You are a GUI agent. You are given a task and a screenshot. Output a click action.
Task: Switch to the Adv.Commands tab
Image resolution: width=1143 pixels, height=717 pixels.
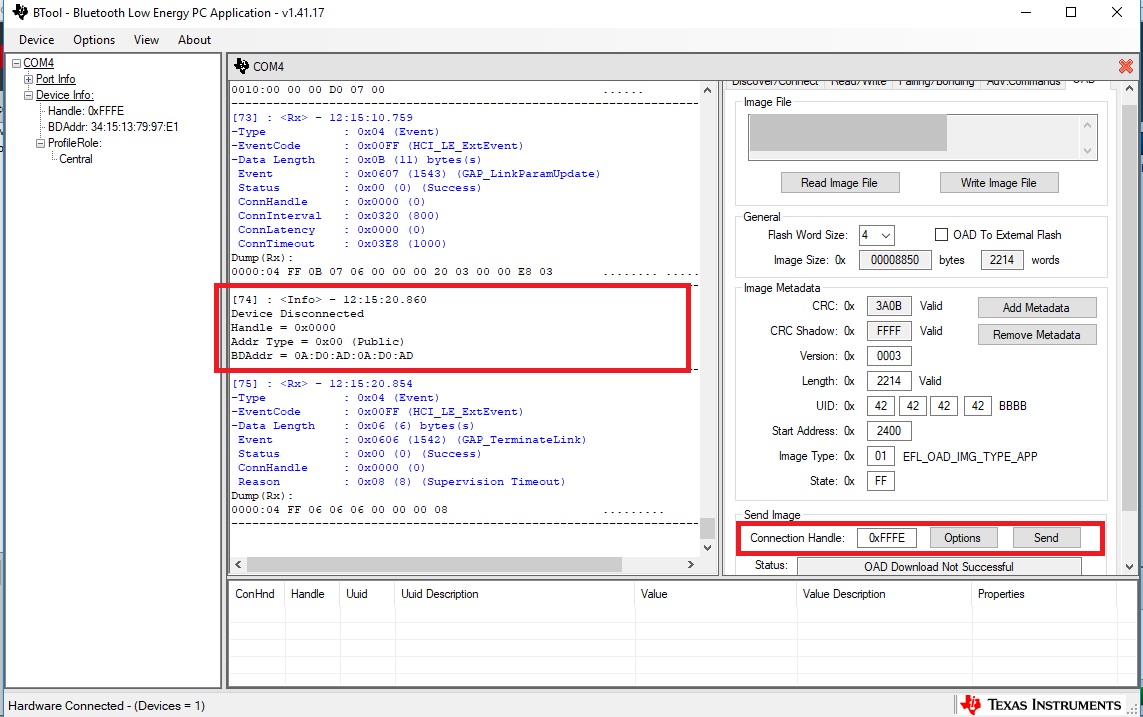pos(1023,82)
